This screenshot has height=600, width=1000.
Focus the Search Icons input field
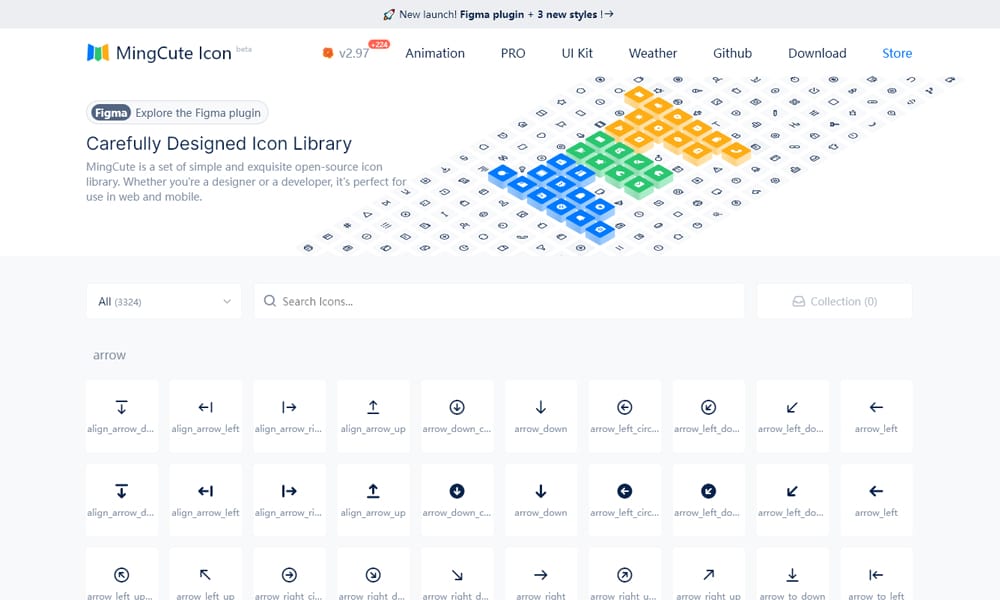point(499,301)
